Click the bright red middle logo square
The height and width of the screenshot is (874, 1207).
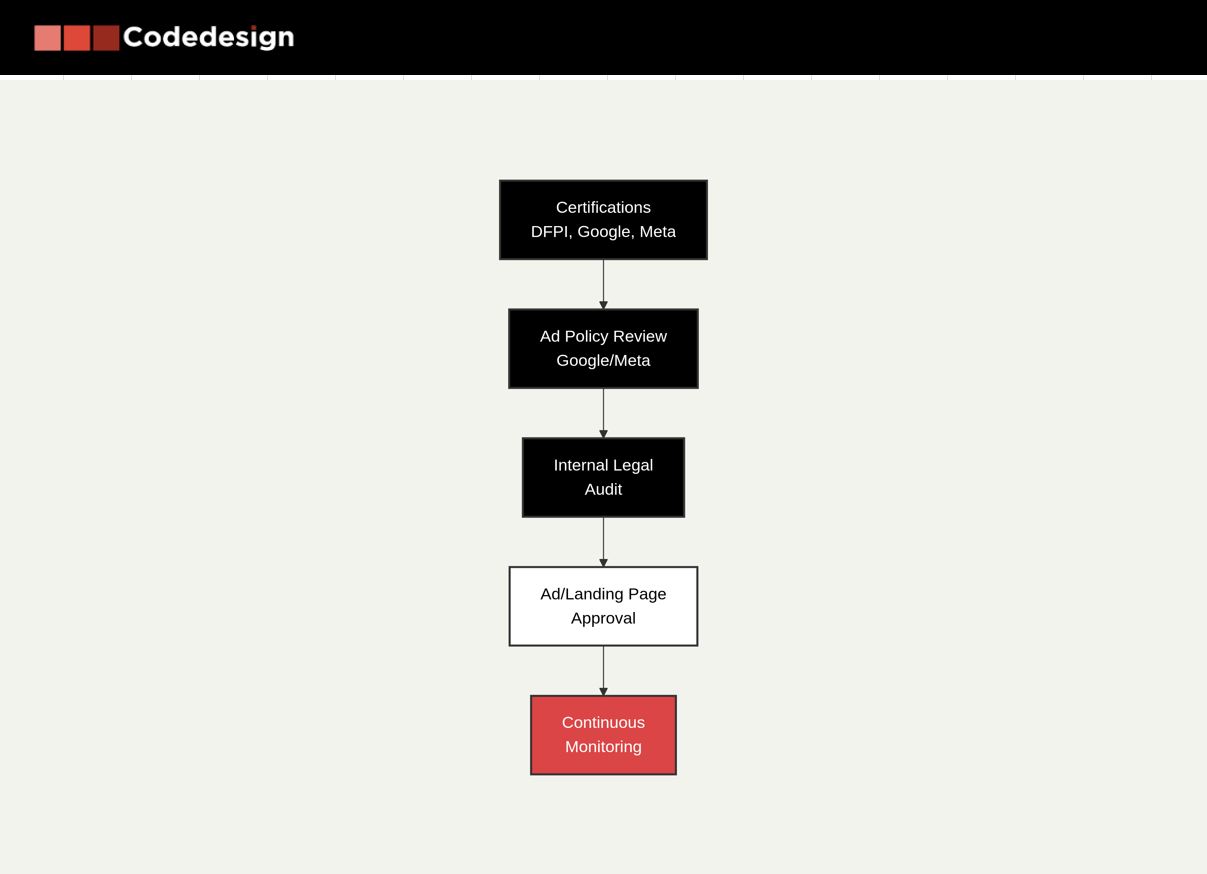tap(77, 38)
